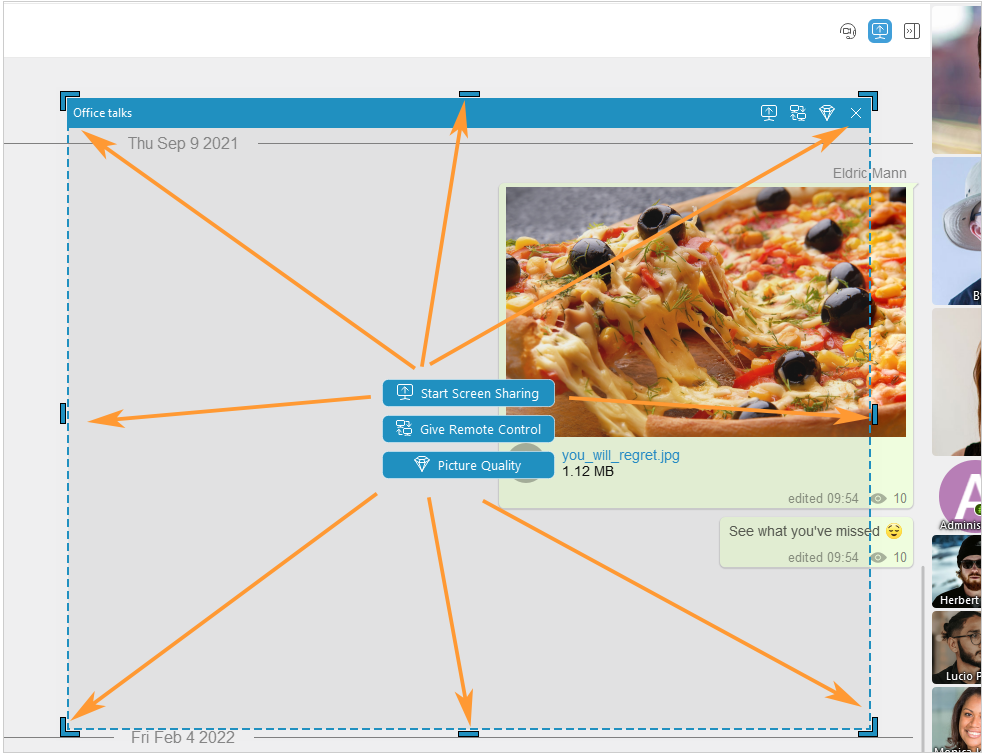The width and height of the screenshot is (985, 755).
Task: Select Lucio's video thumbnail
Action: click(957, 646)
